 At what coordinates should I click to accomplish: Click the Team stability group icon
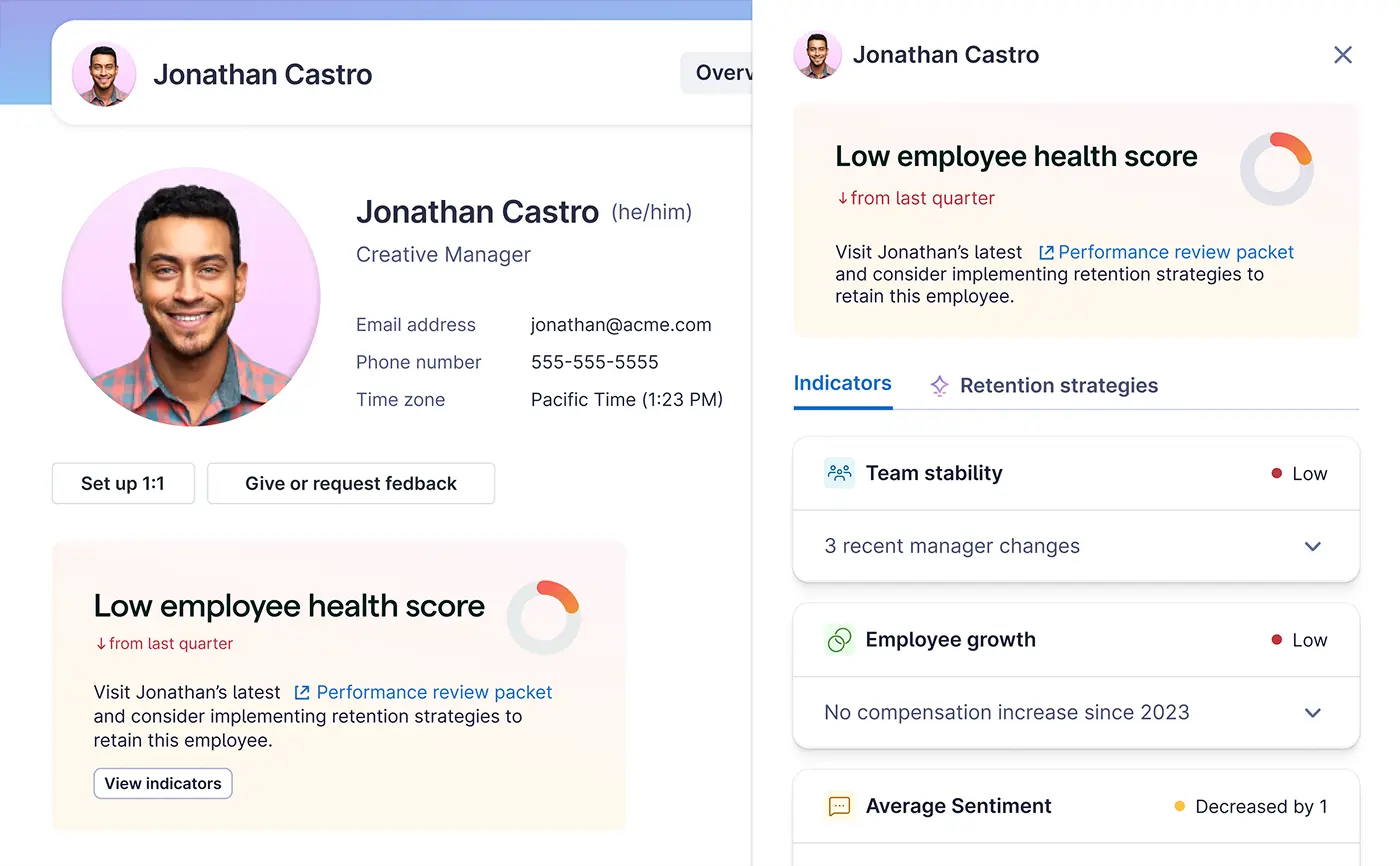coord(839,473)
